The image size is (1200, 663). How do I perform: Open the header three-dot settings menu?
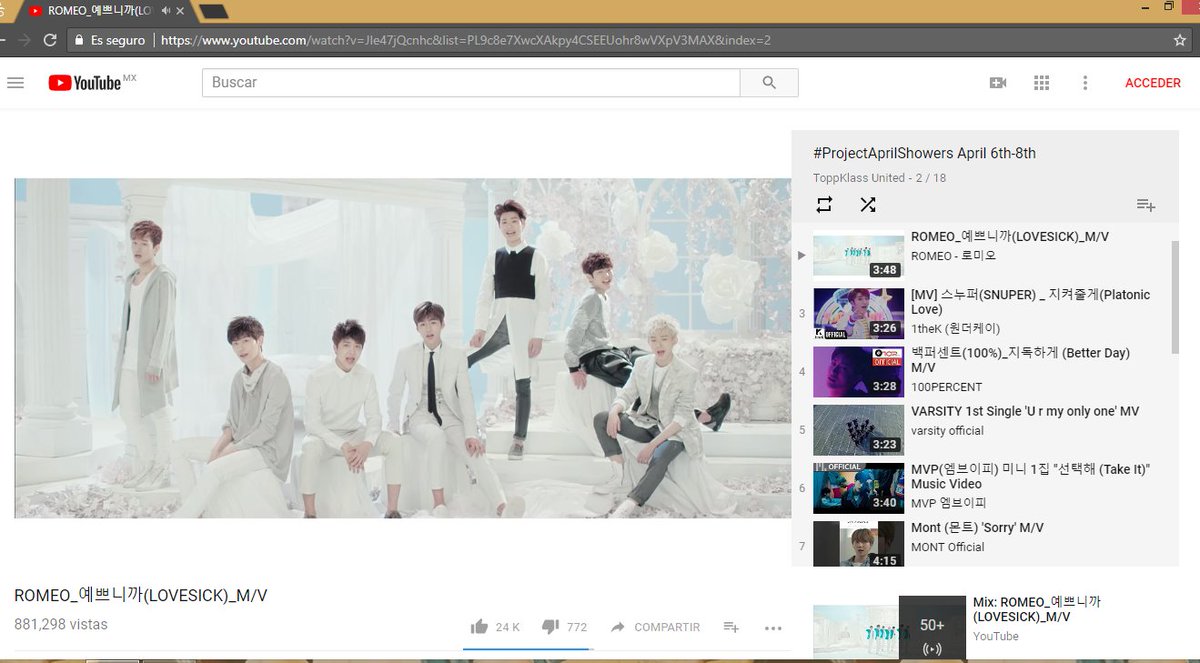(x=1085, y=83)
